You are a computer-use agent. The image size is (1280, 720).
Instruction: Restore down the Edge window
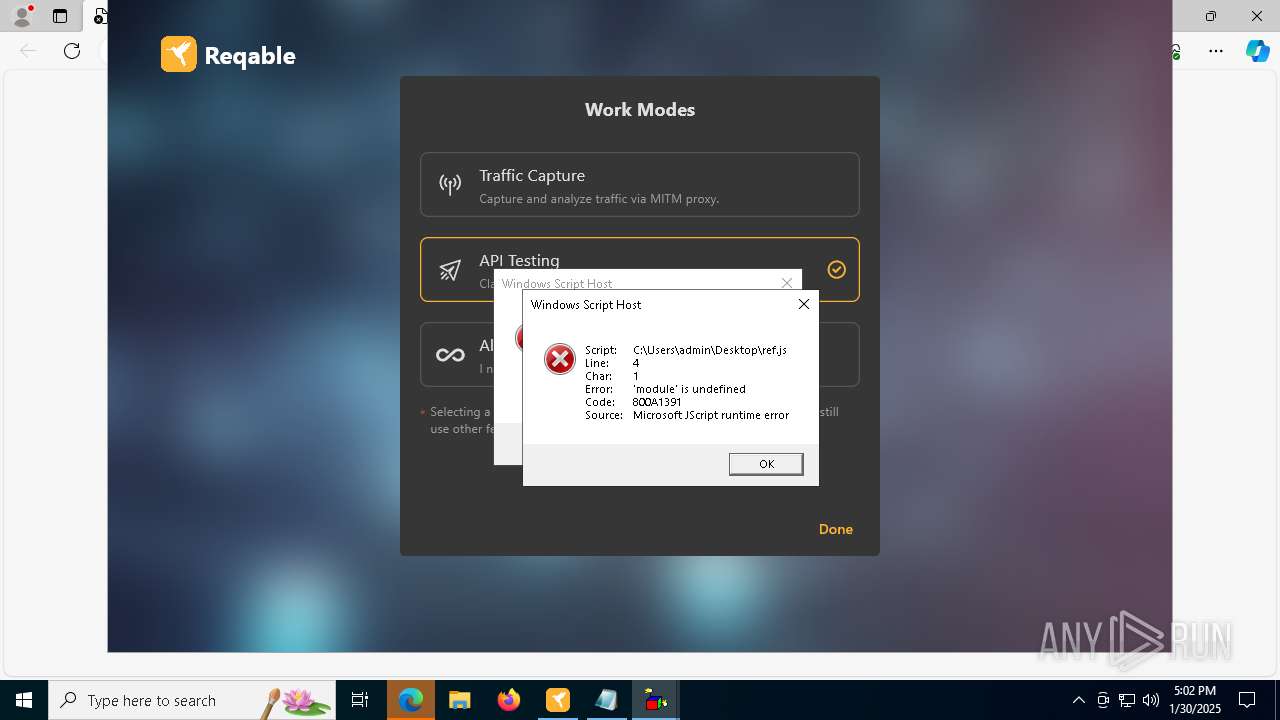click(x=1211, y=16)
